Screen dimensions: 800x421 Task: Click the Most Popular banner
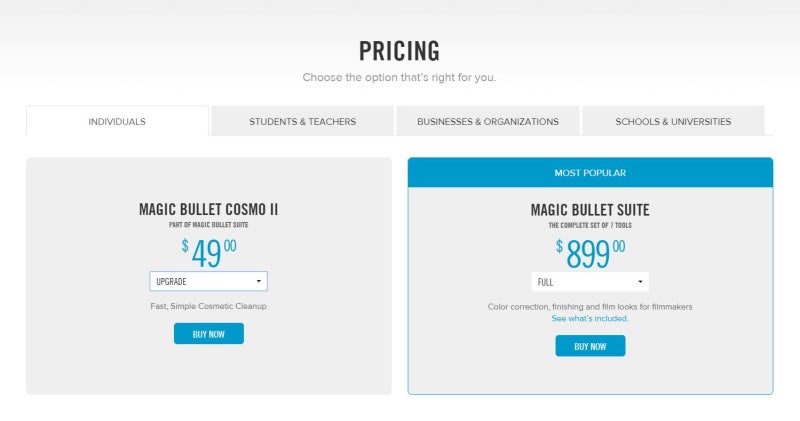pos(590,172)
